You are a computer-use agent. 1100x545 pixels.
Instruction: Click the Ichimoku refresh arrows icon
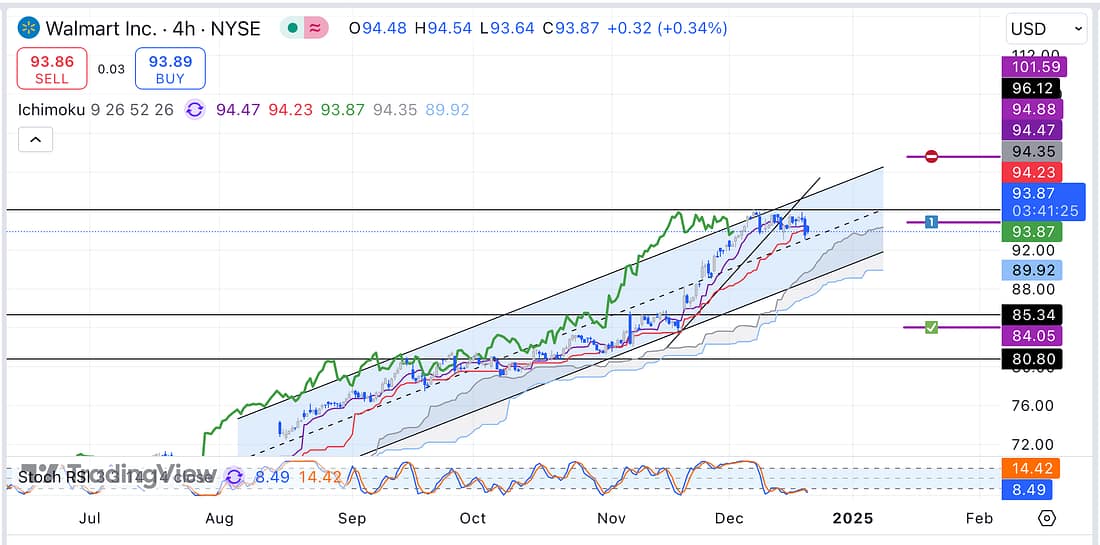(x=194, y=110)
